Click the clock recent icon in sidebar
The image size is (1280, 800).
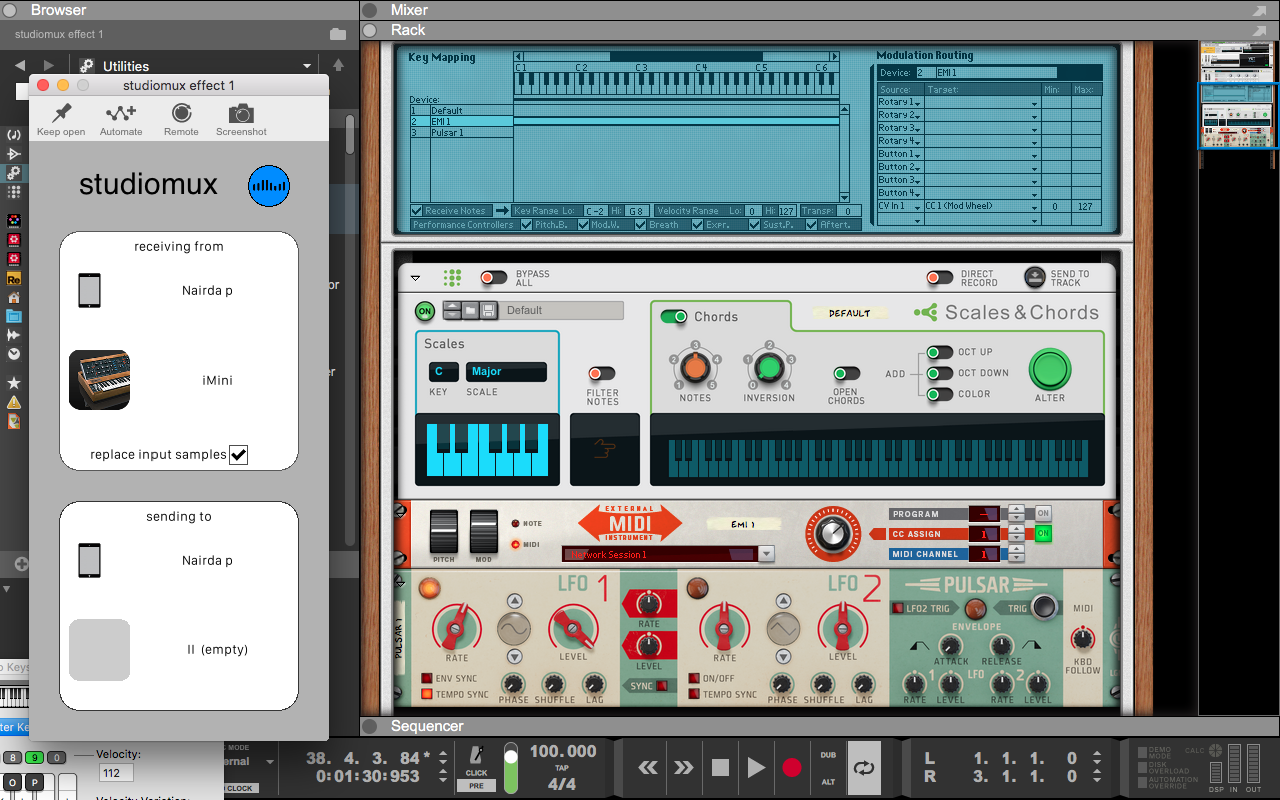click(x=14, y=353)
